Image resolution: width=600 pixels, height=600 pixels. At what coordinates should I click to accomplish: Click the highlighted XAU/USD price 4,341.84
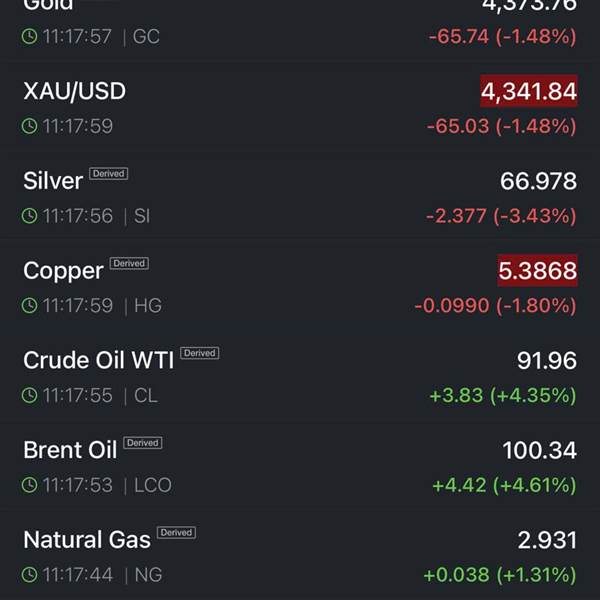(529, 92)
